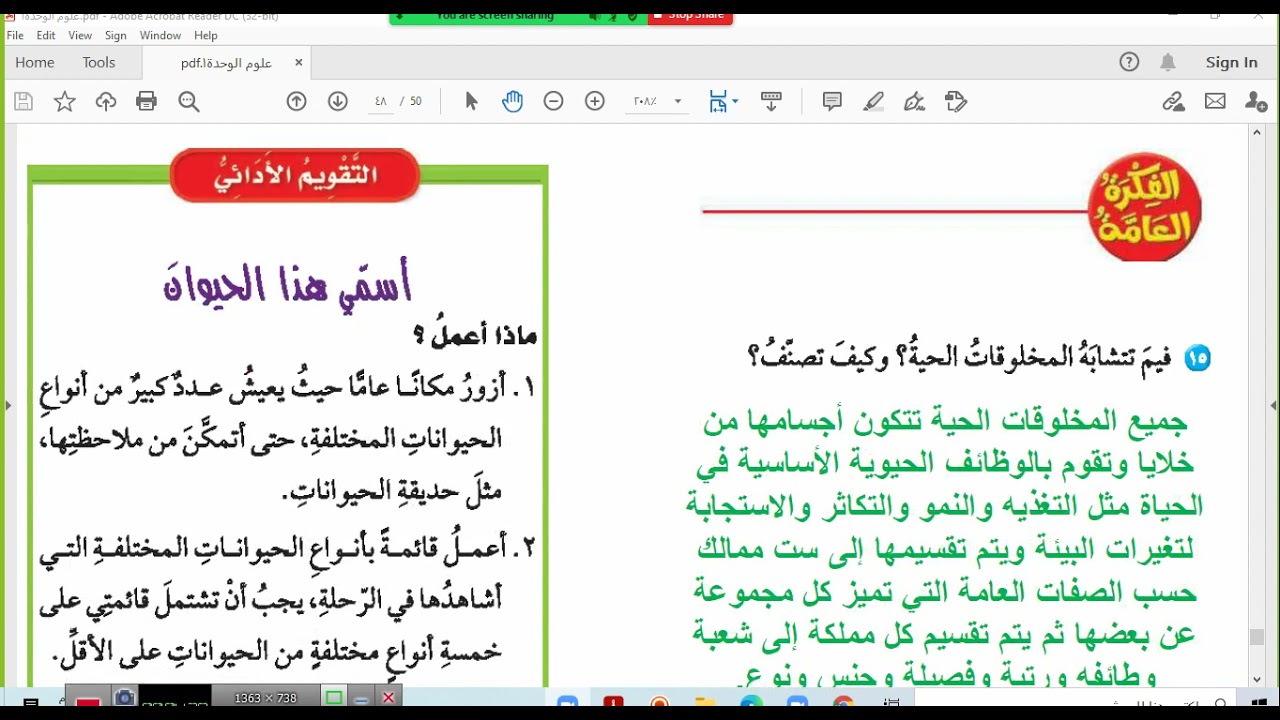Switch to the Home tab

click(35, 62)
